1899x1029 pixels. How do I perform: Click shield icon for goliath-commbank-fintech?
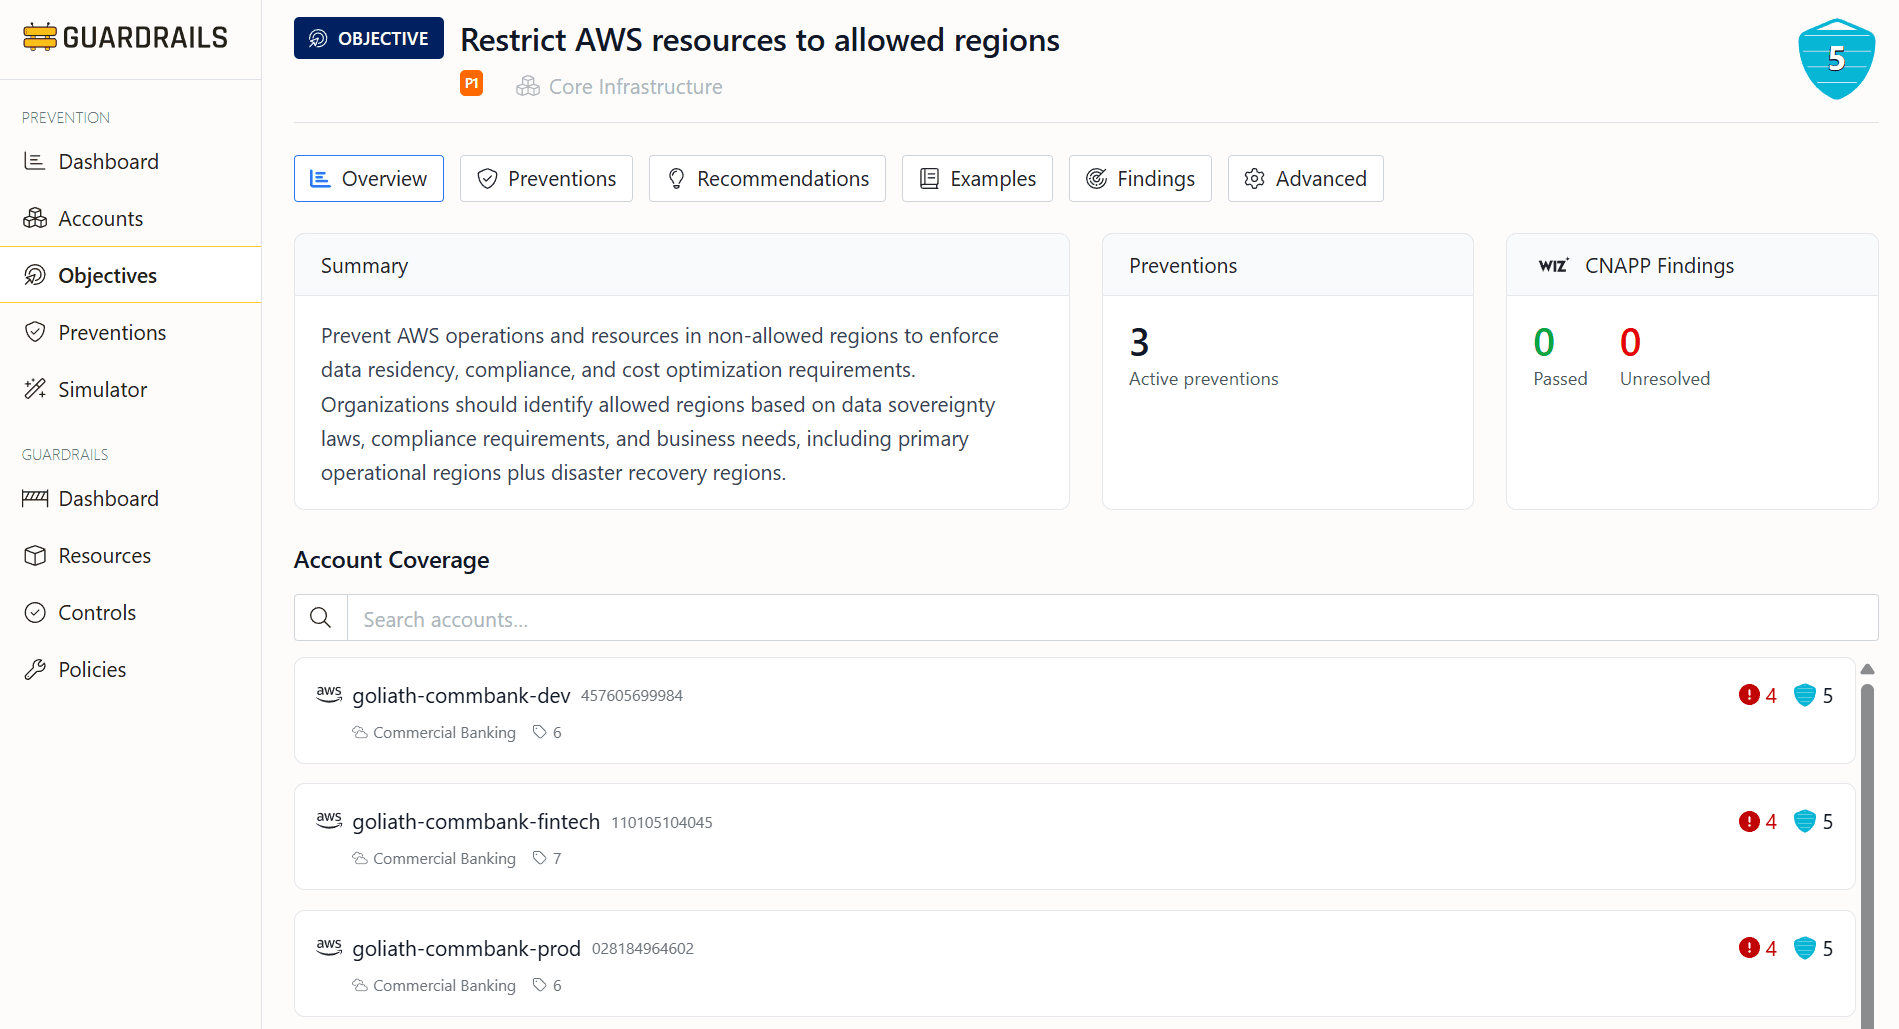coord(1804,821)
